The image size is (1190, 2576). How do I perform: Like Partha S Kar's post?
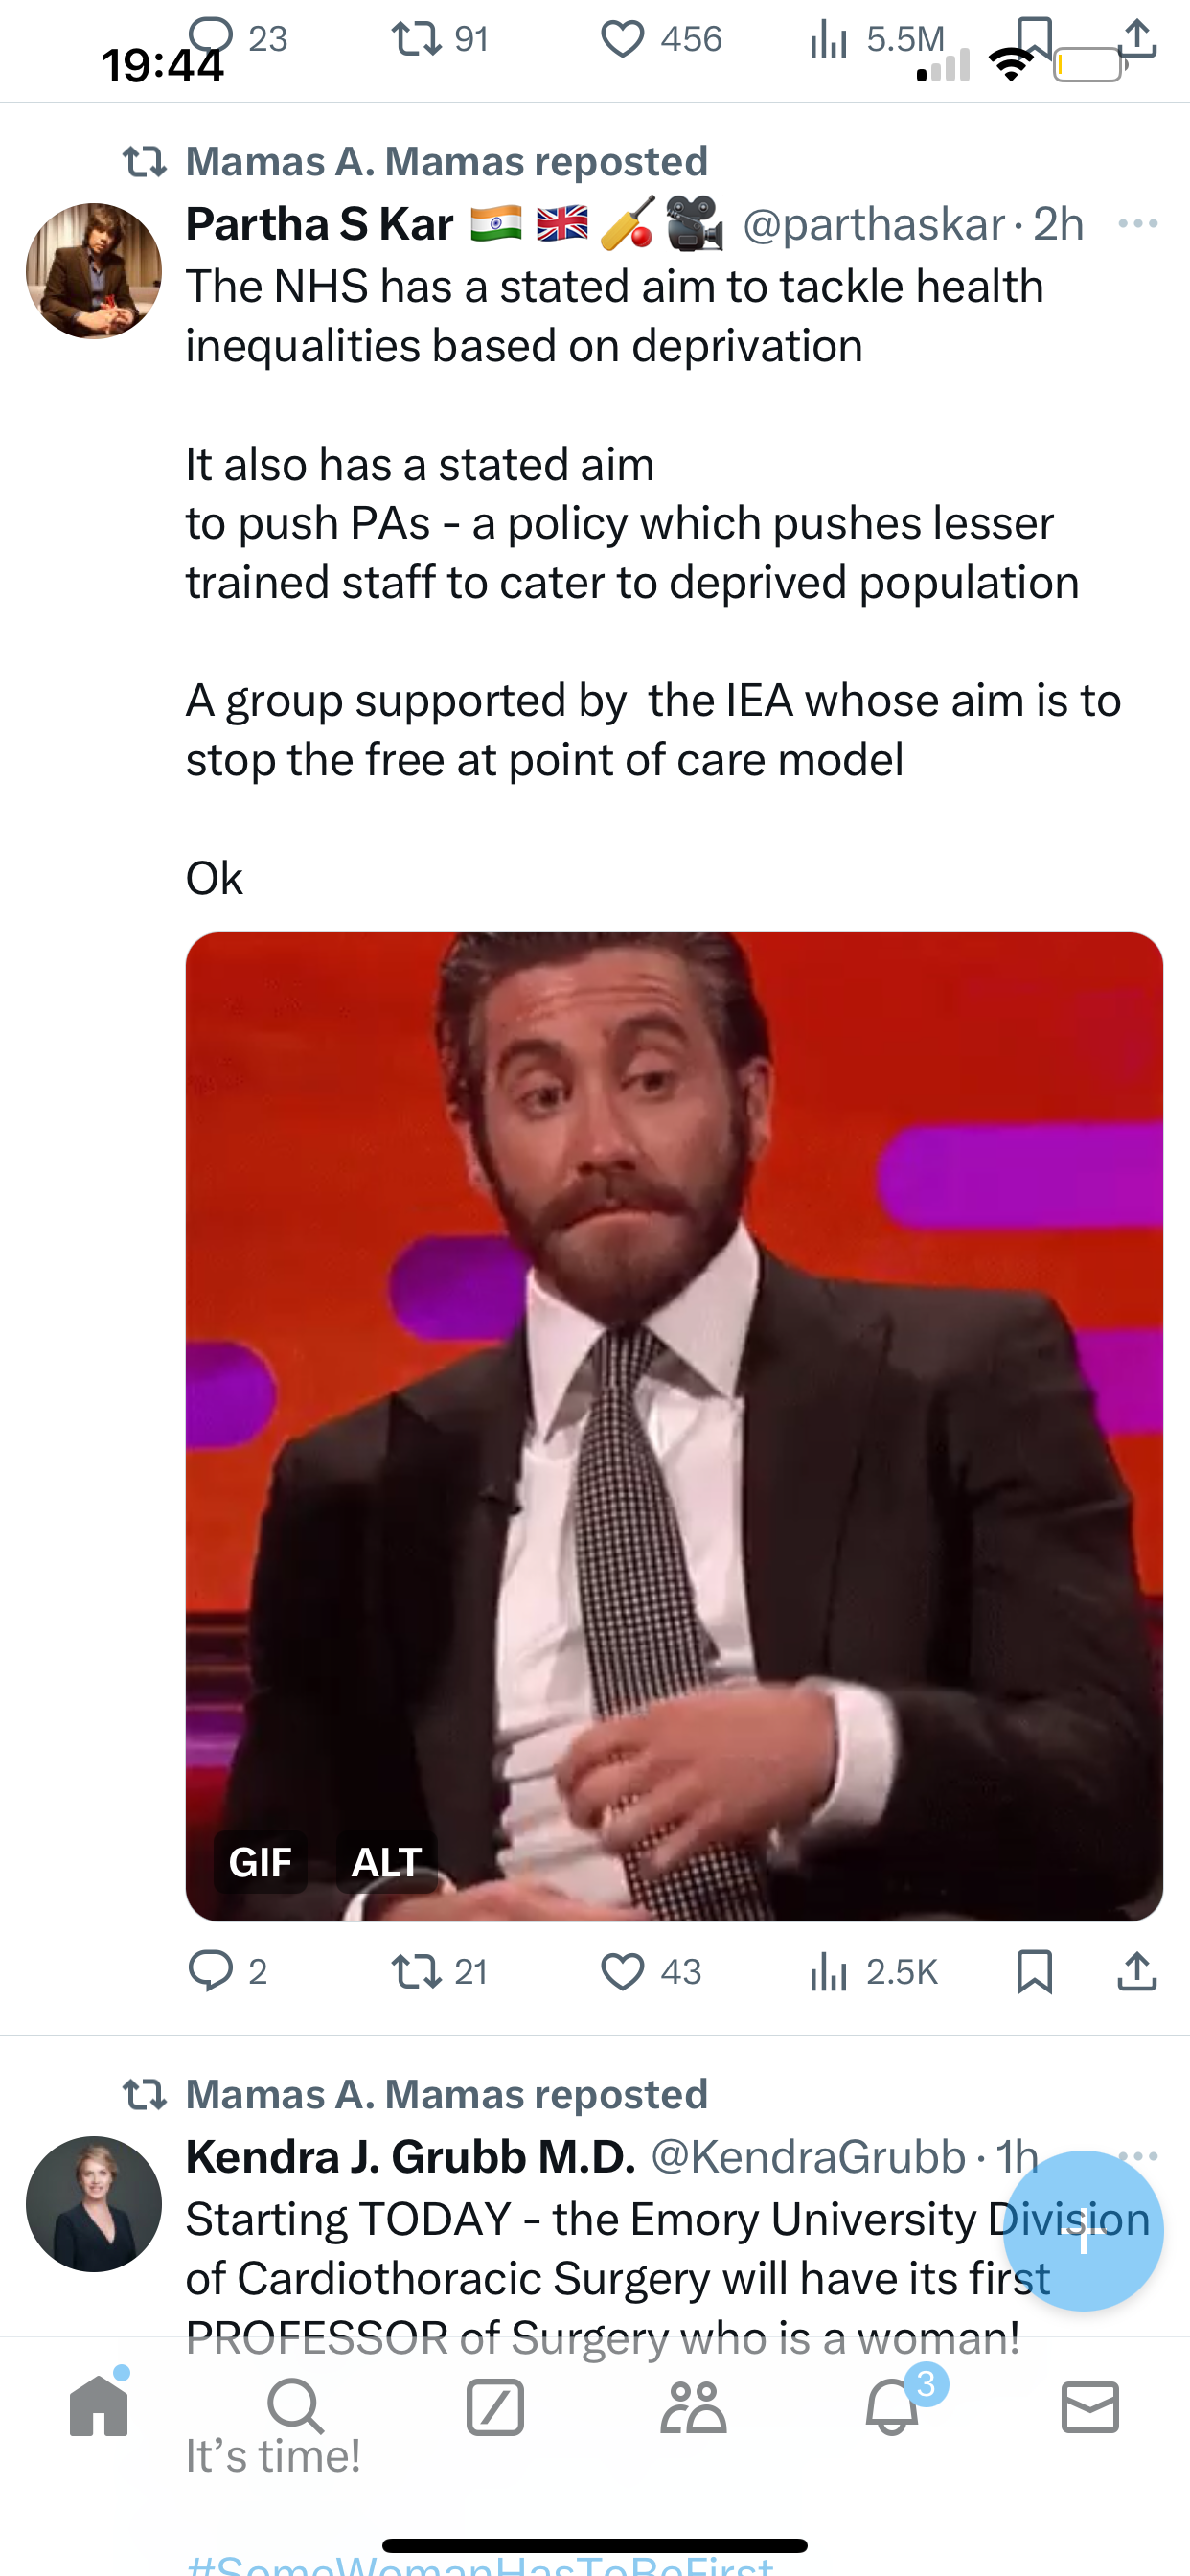622,1972
